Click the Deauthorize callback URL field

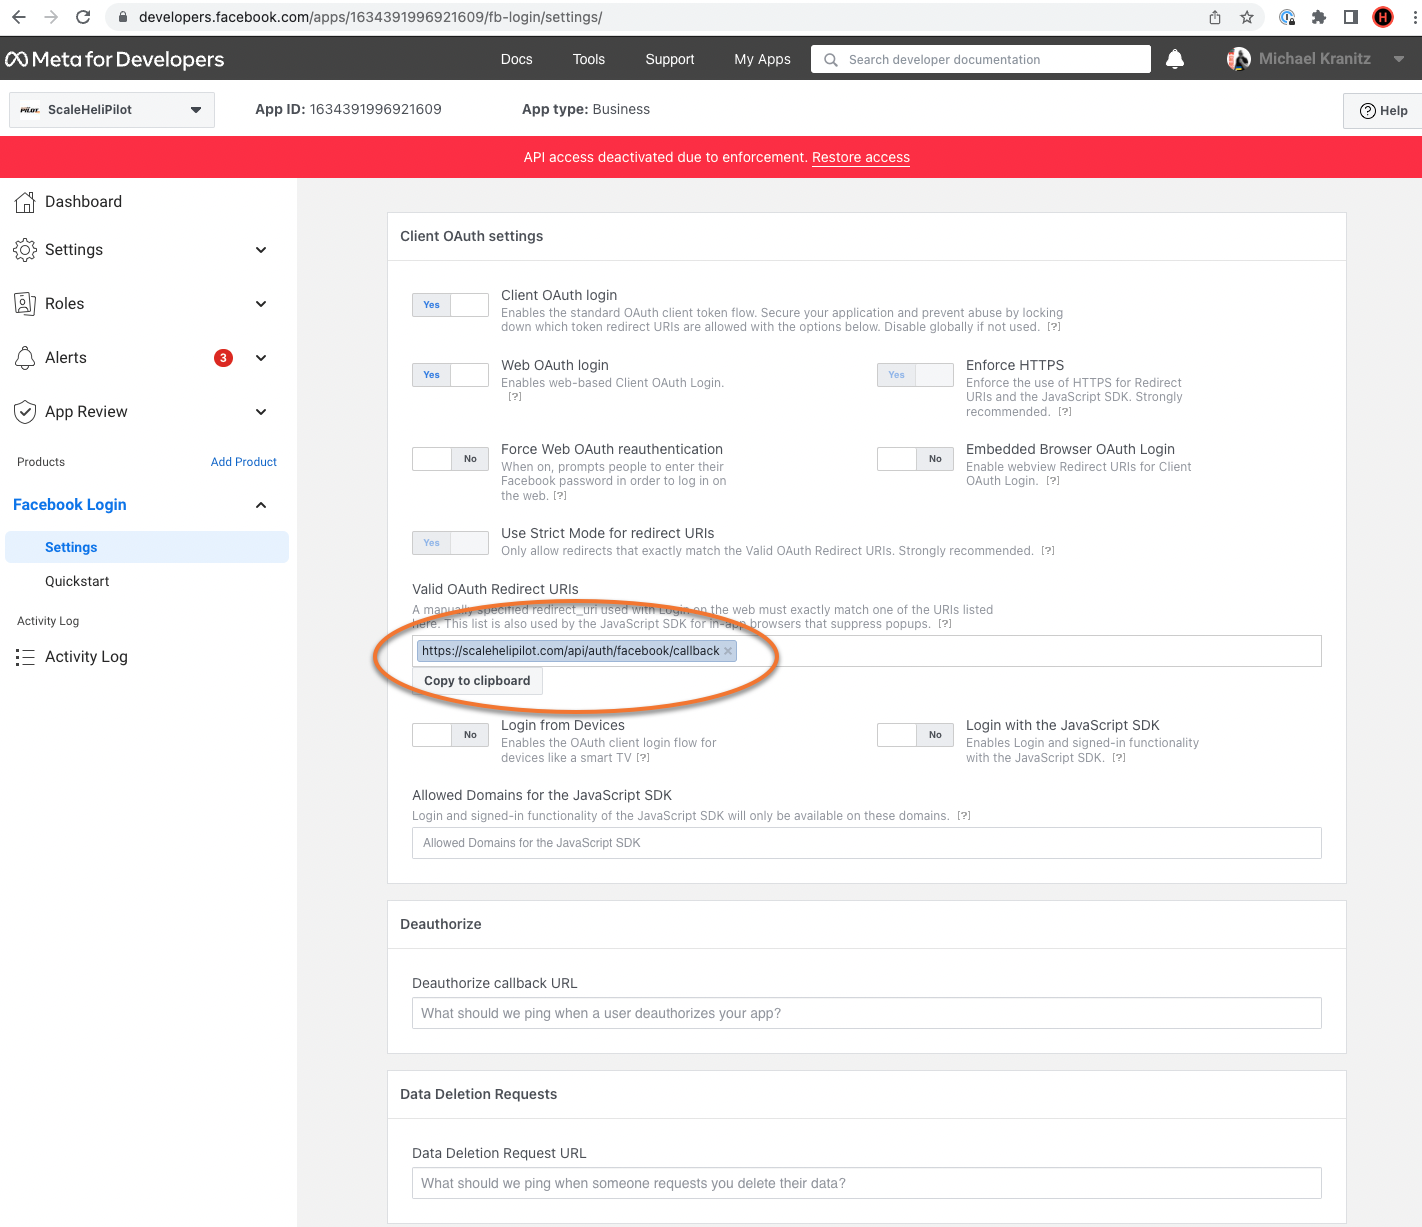click(x=866, y=1013)
